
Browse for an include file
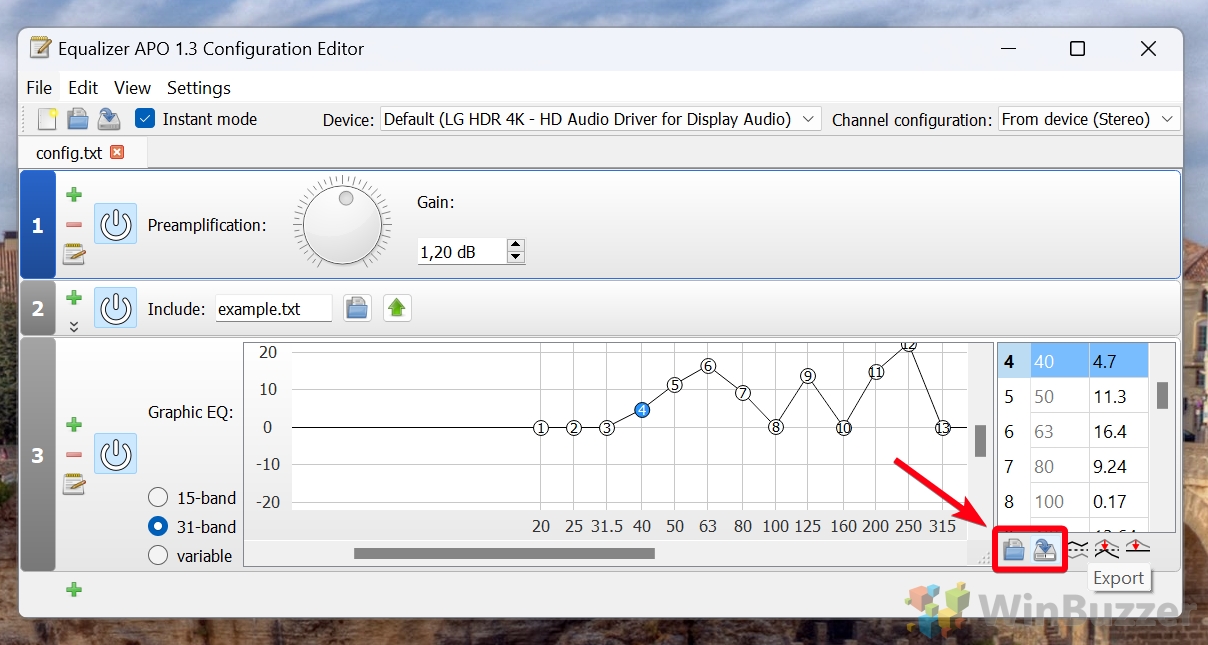(357, 308)
